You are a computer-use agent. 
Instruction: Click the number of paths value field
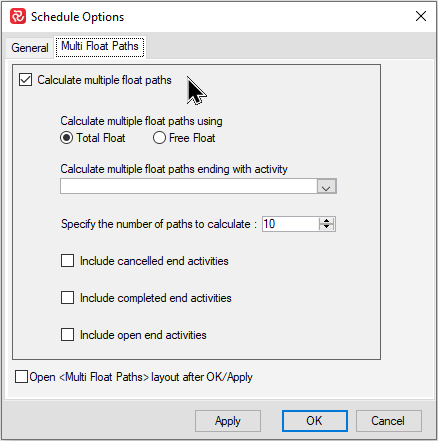290,224
